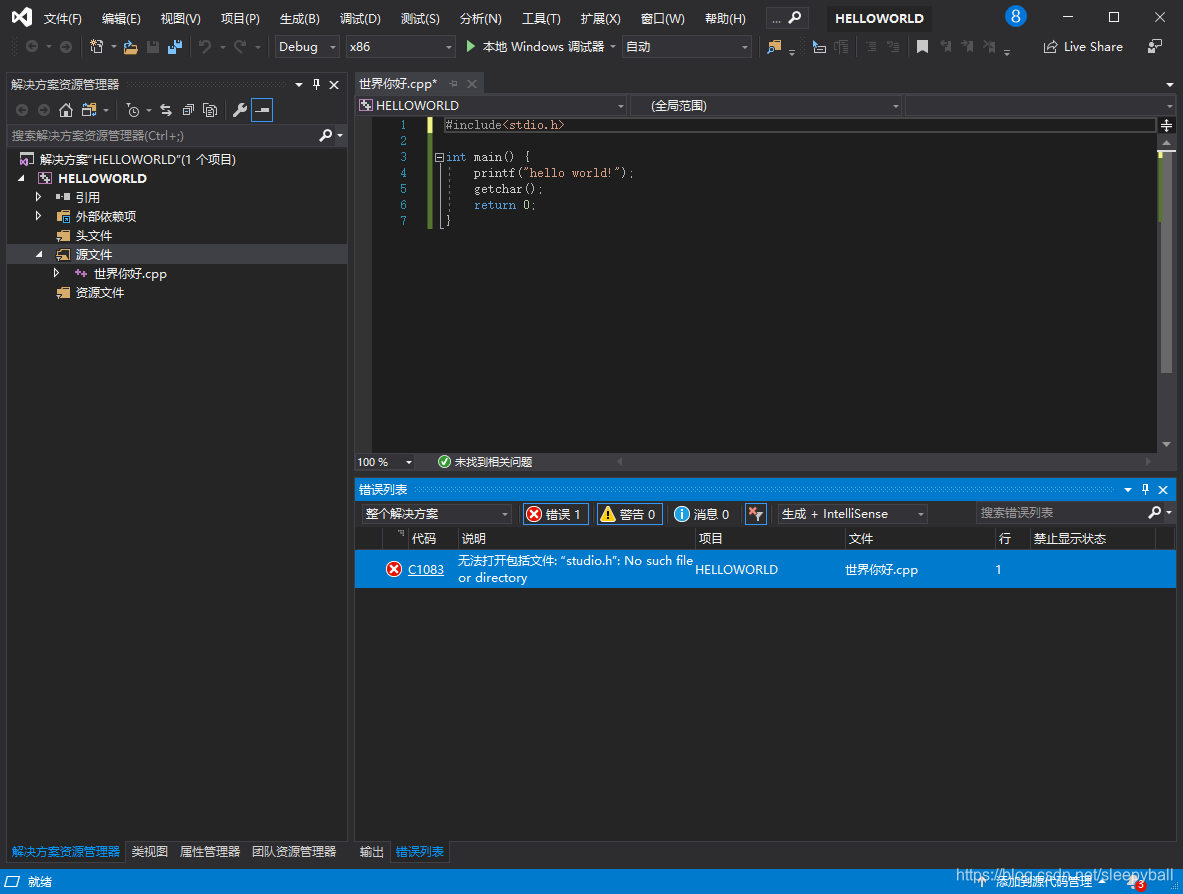Click the editor vertical scrollbar down arrow
This screenshot has height=894, width=1183.
[1166, 444]
